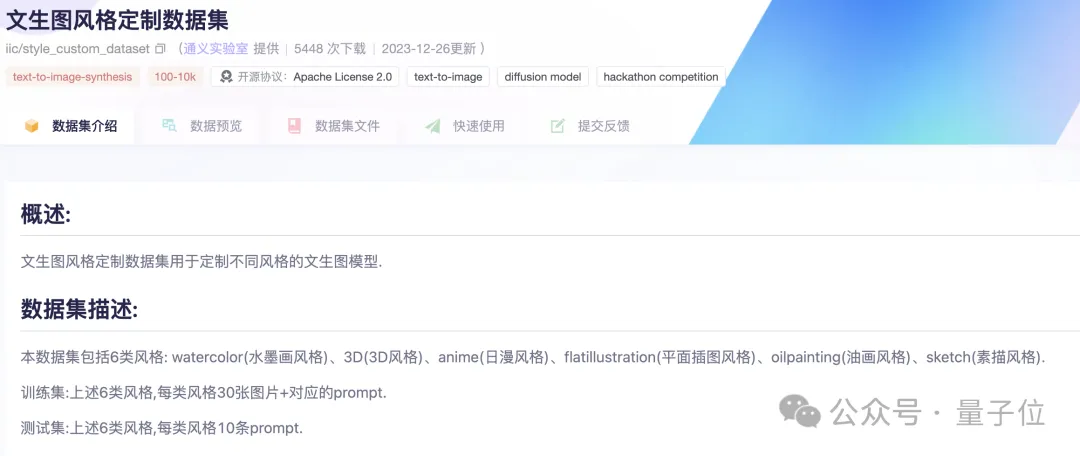Screen dimensions: 1080x456
Task: Select the text-to-image tag
Action: point(447,77)
